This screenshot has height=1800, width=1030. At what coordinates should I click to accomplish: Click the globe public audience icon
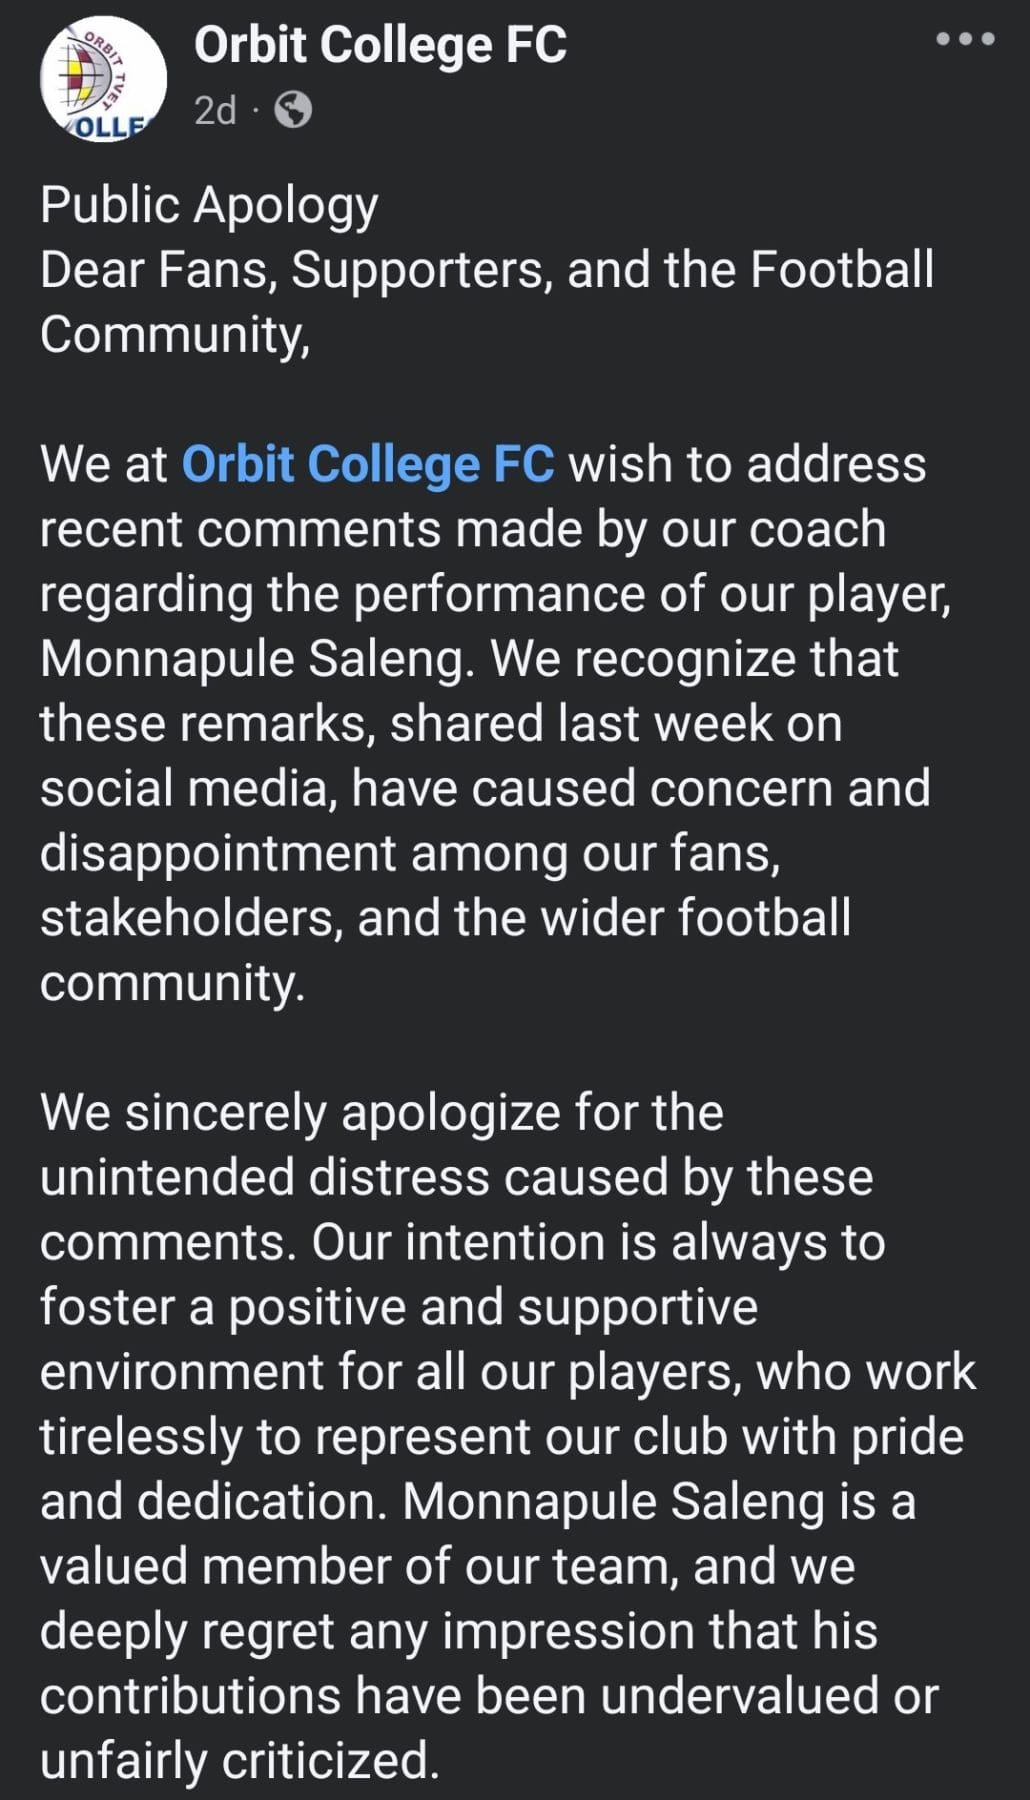[292, 110]
